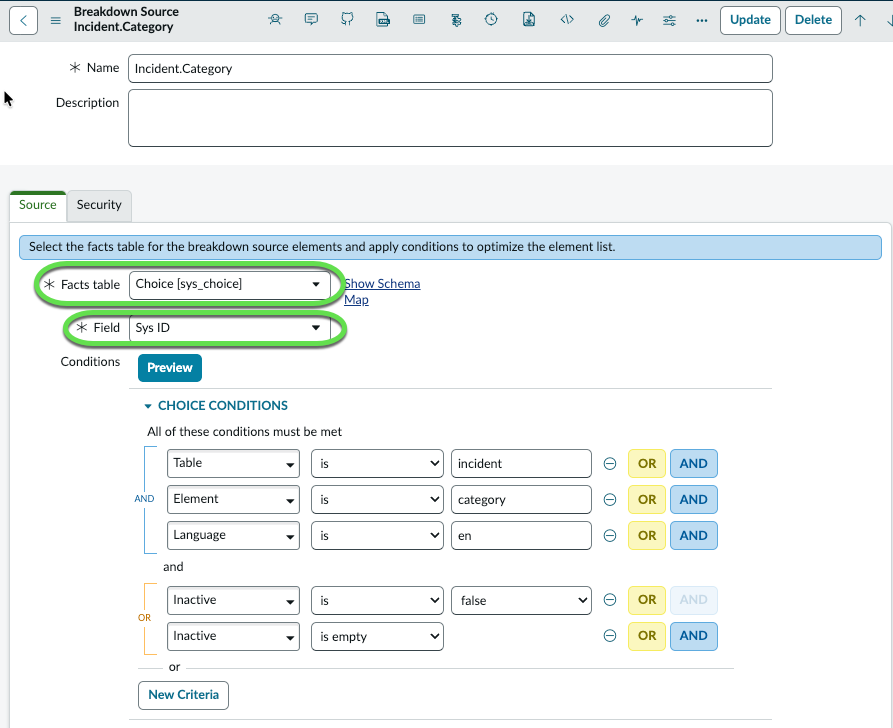Viewport: 893px width, 728px height.
Task: Click the file download icon in header
Action: (529, 20)
